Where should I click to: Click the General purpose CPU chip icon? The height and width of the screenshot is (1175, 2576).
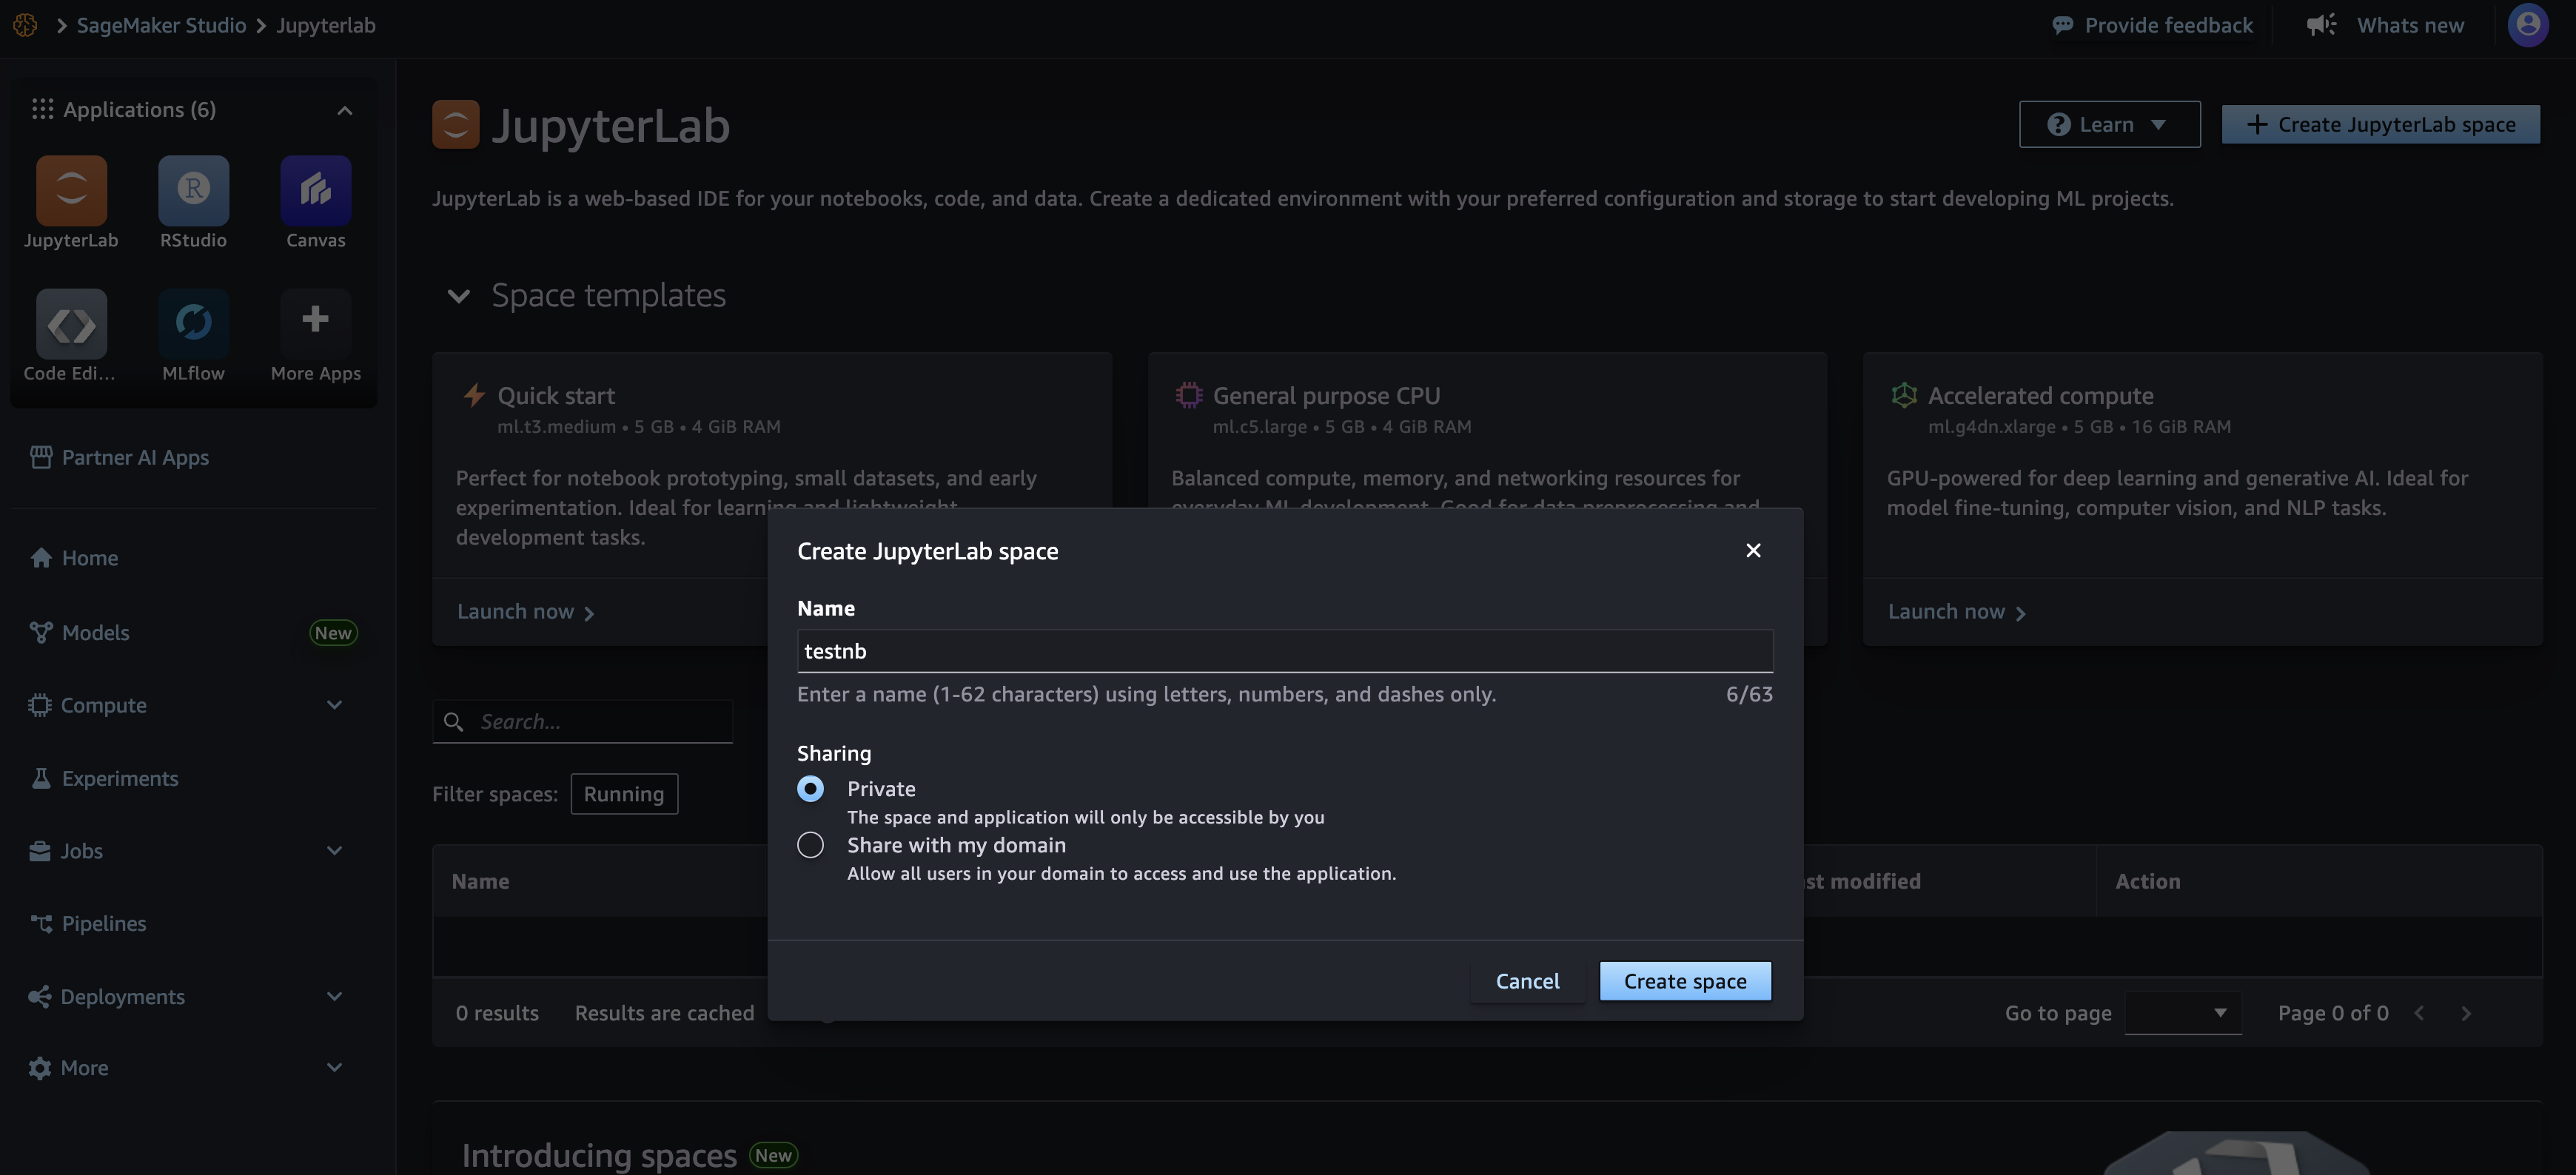coord(1188,395)
